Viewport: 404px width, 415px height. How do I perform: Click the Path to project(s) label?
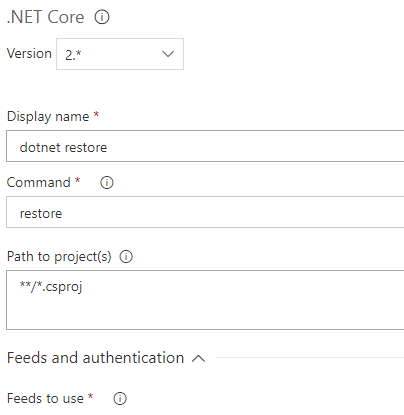(59, 257)
